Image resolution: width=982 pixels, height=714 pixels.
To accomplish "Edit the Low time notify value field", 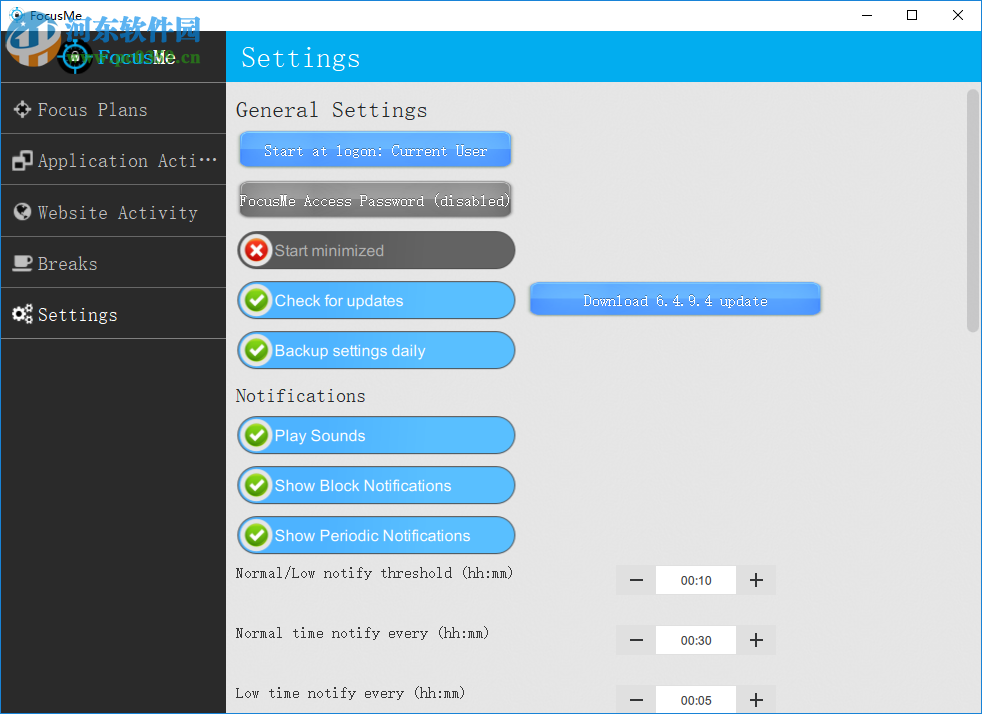I will (x=695, y=699).
